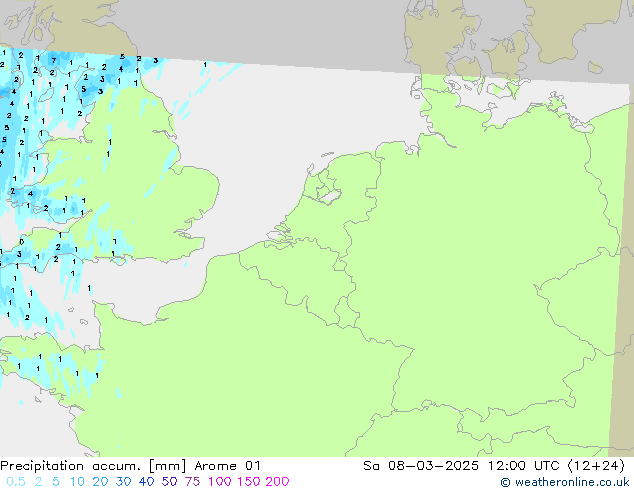Image resolution: width=634 pixels, height=490 pixels.
Task: Click the '(12+24)' forecast offset text
Action: (596, 466)
